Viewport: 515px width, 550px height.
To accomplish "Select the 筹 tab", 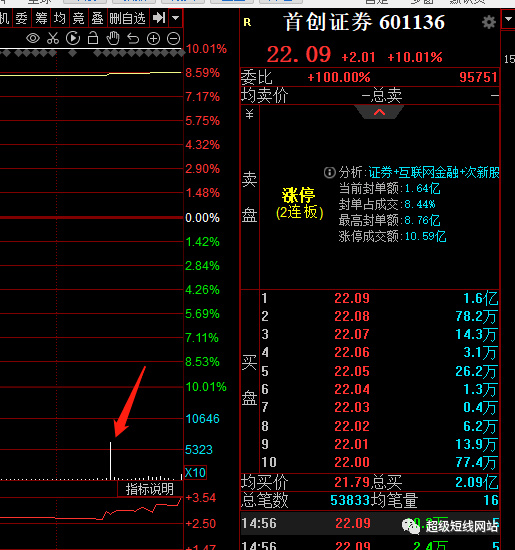I will pos(41,18).
